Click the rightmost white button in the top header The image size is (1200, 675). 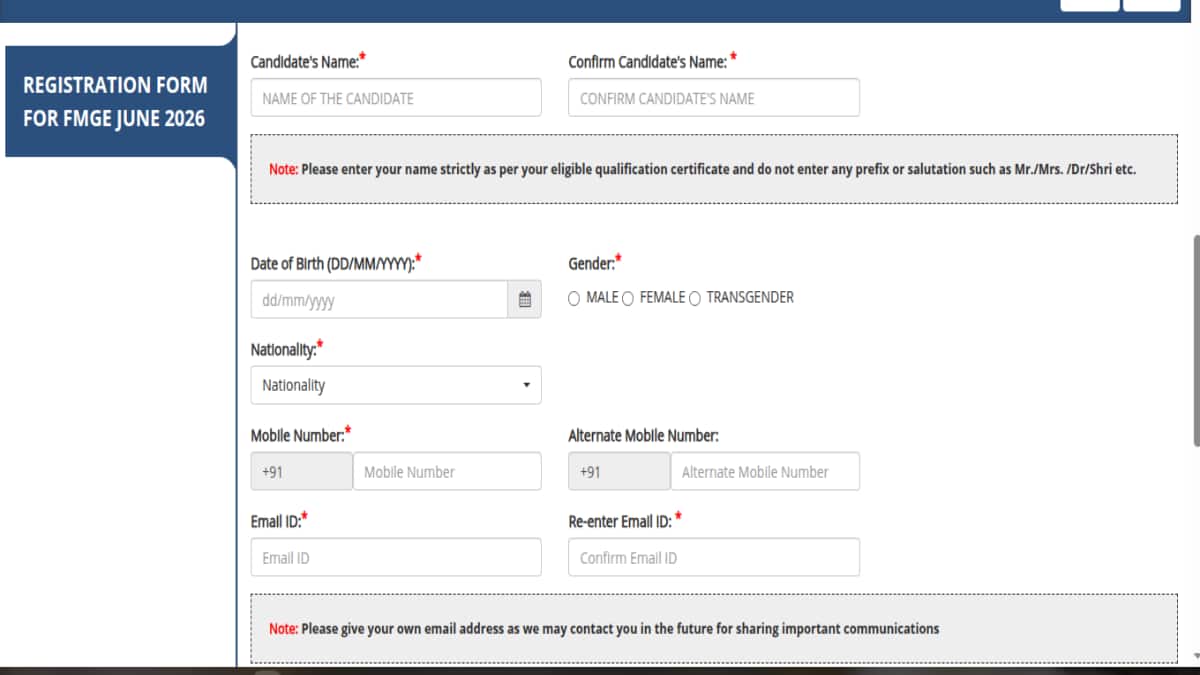[x=1151, y=4]
